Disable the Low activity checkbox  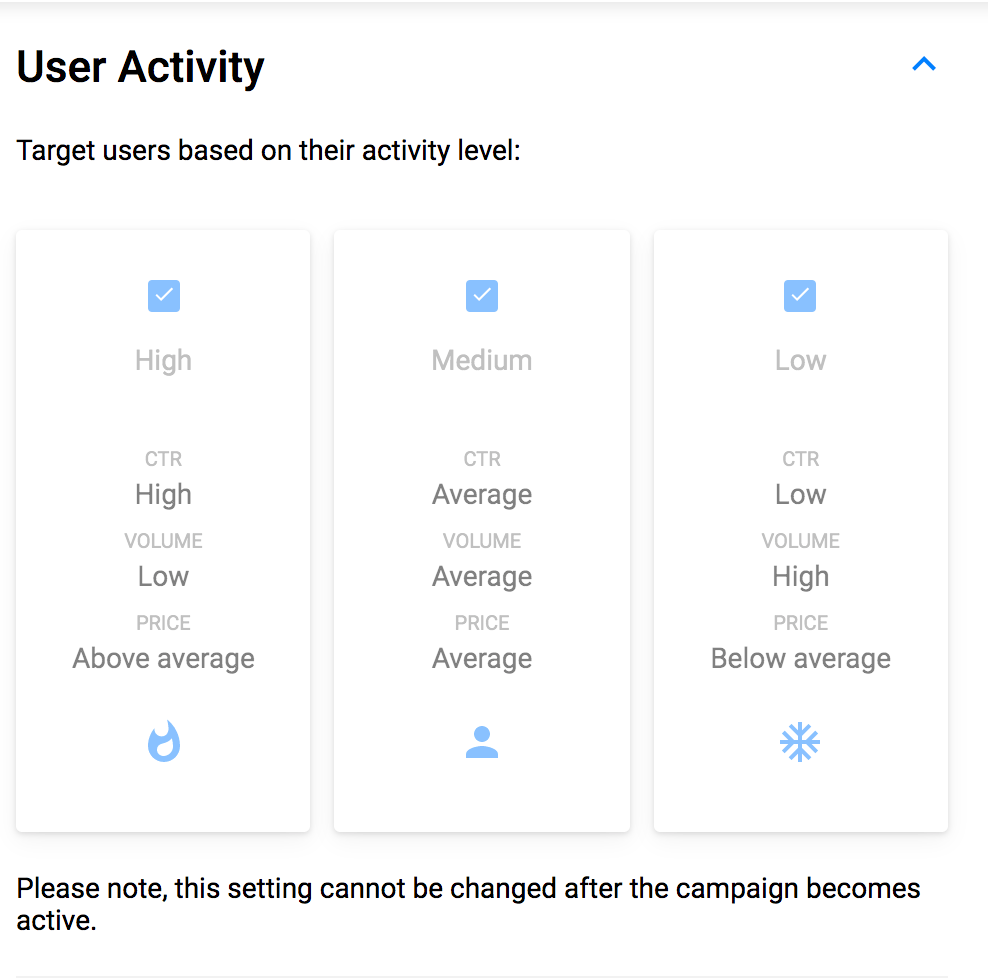coord(799,295)
